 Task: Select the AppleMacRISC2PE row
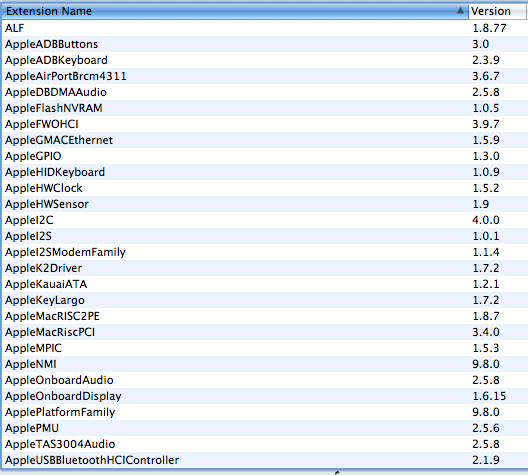click(x=265, y=316)
